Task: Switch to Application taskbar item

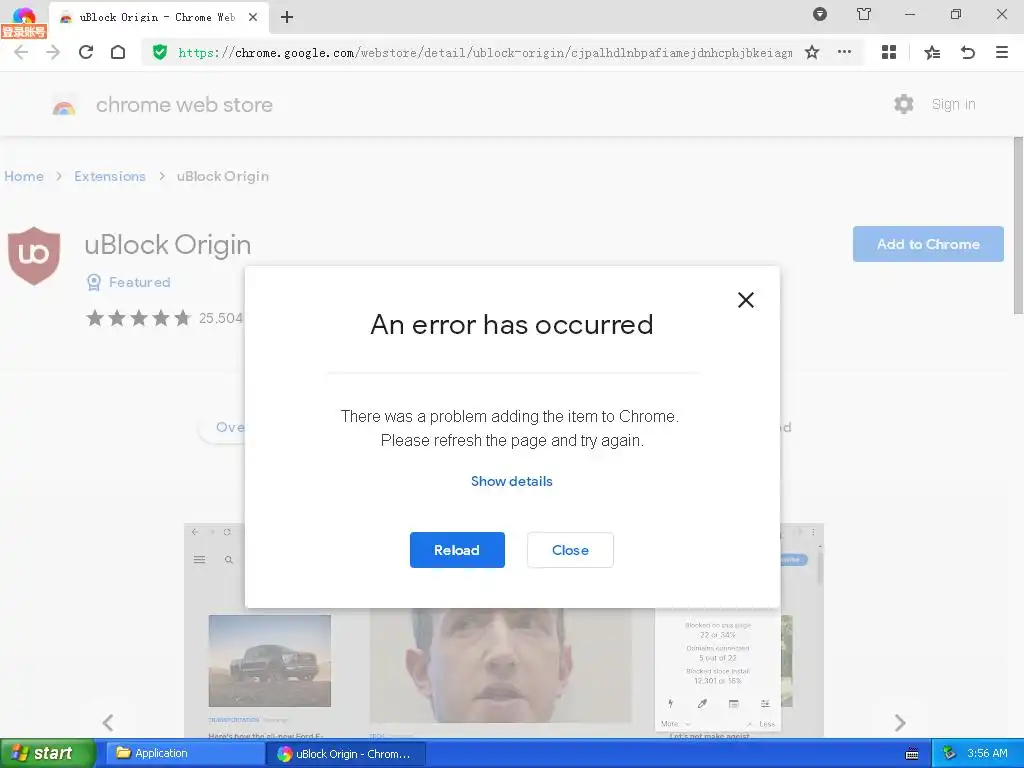Action: coord(184,753)
